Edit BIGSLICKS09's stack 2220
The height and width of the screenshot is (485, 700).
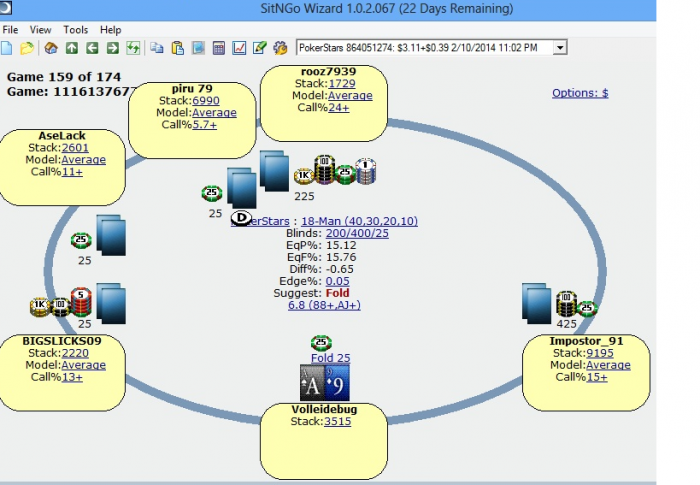tap(75, 353)
